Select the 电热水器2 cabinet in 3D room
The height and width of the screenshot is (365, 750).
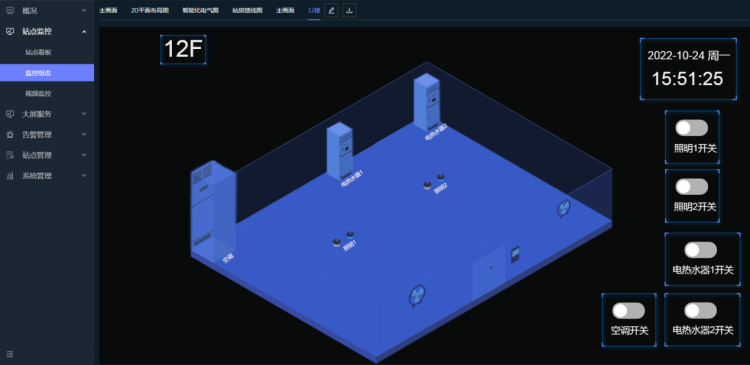[x=427, y=103]
